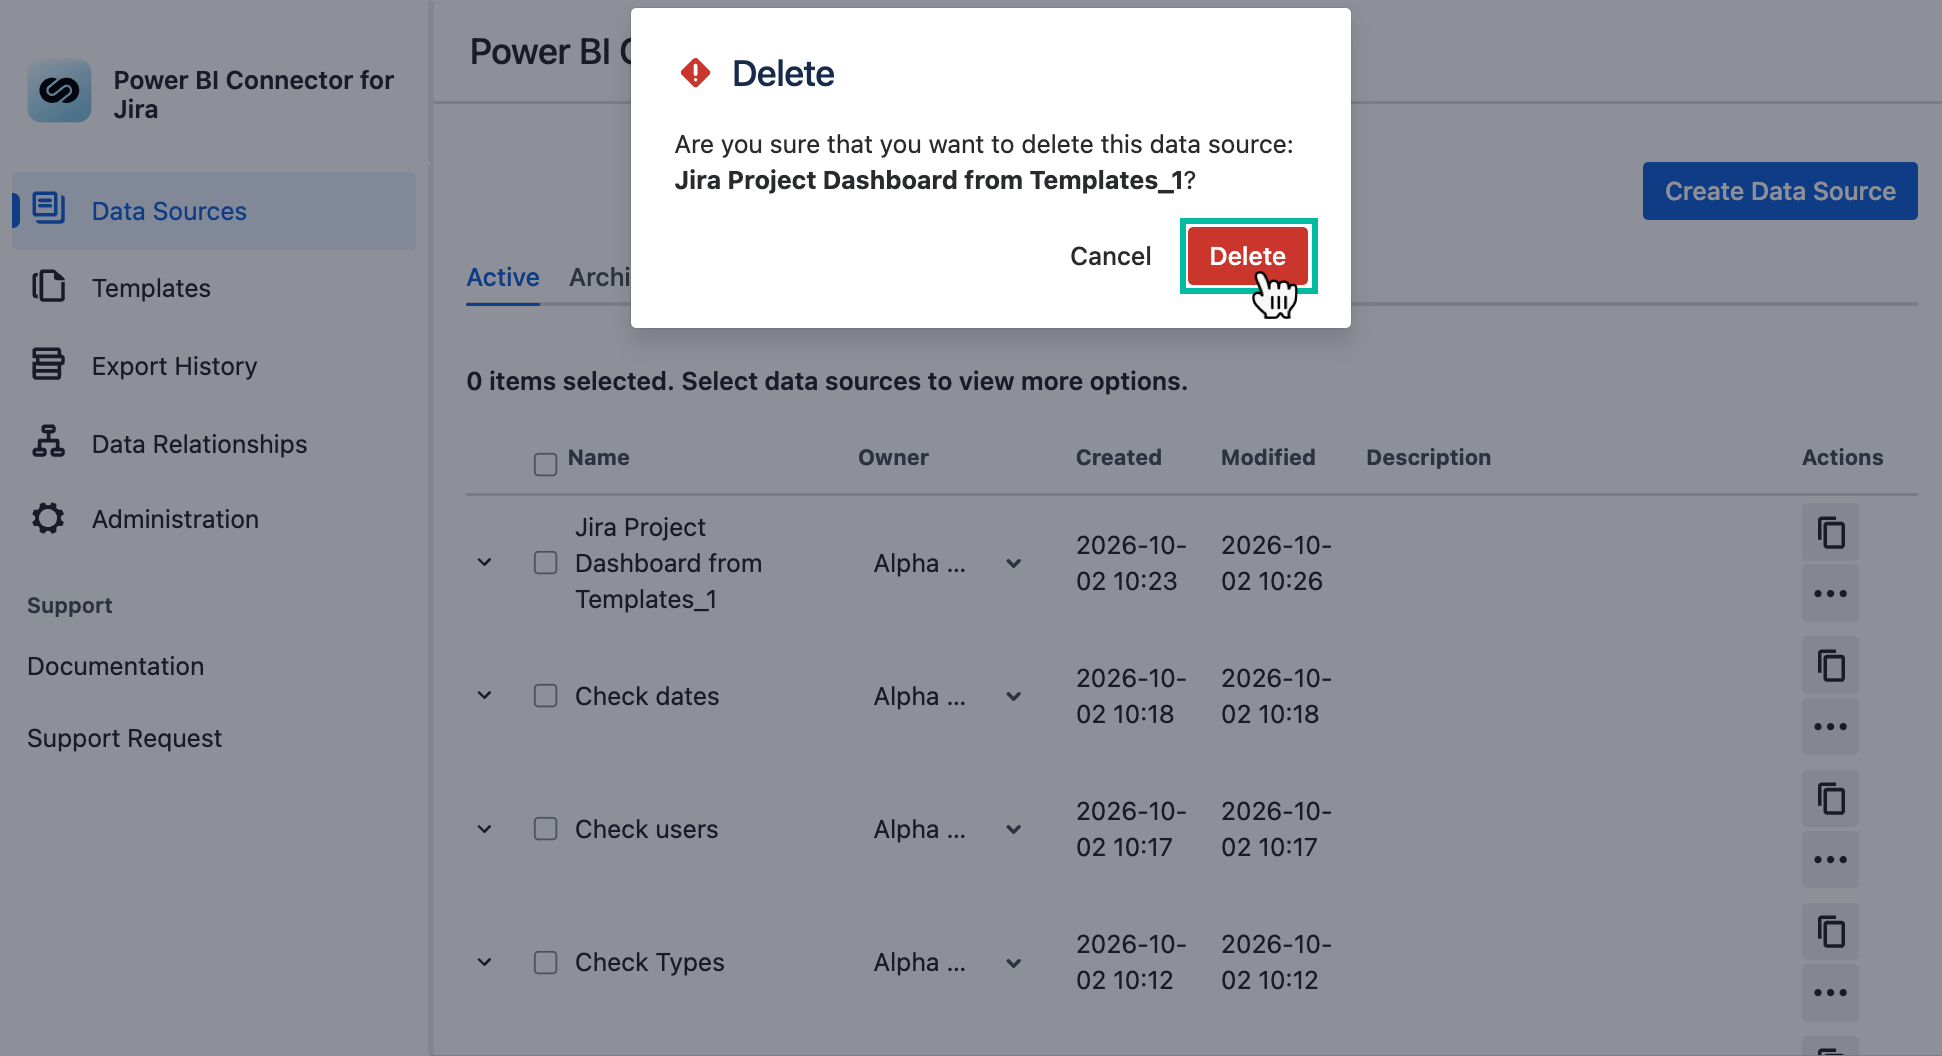Cancel the delete dialog
The width and height of the screenshot is (1942, 1056).
(1110, 256)
